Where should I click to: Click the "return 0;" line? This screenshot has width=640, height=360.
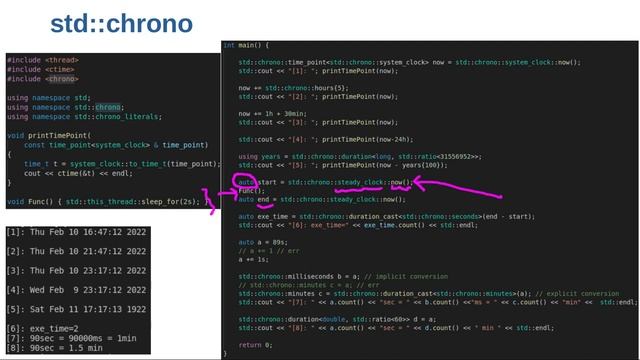click(x=255, y=345)
